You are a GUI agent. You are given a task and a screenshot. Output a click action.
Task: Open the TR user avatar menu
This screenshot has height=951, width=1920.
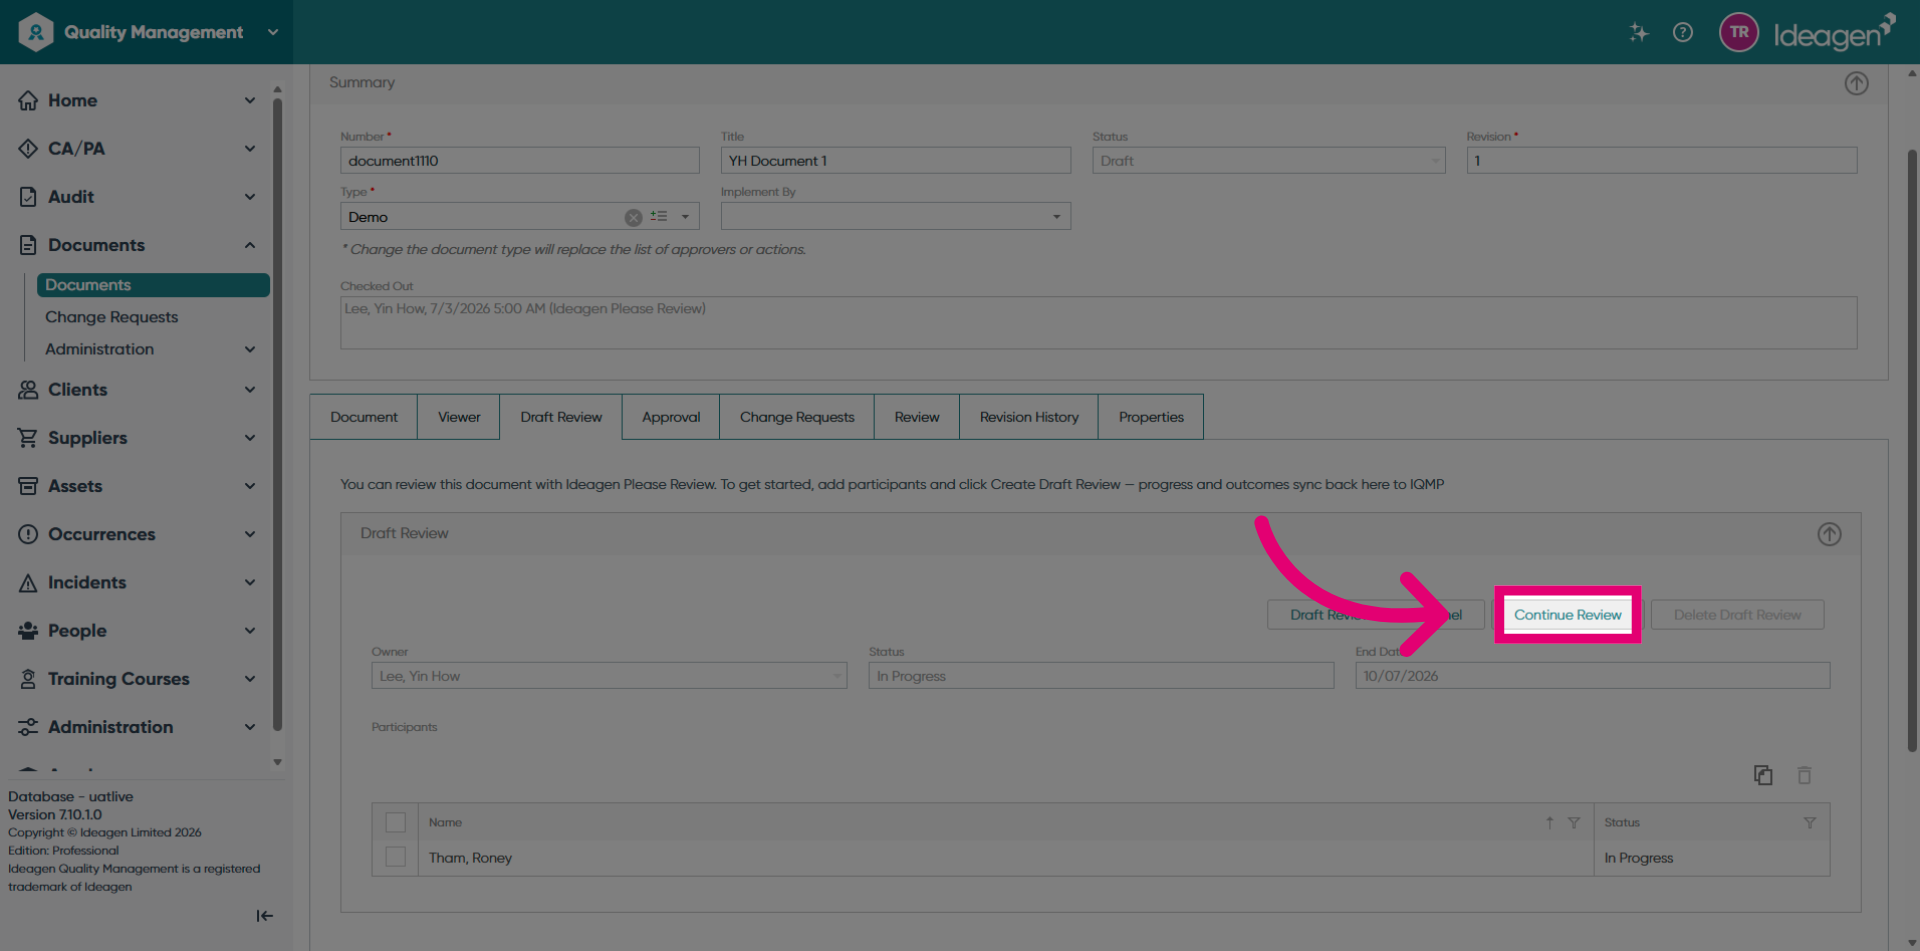coord(1739,32)
